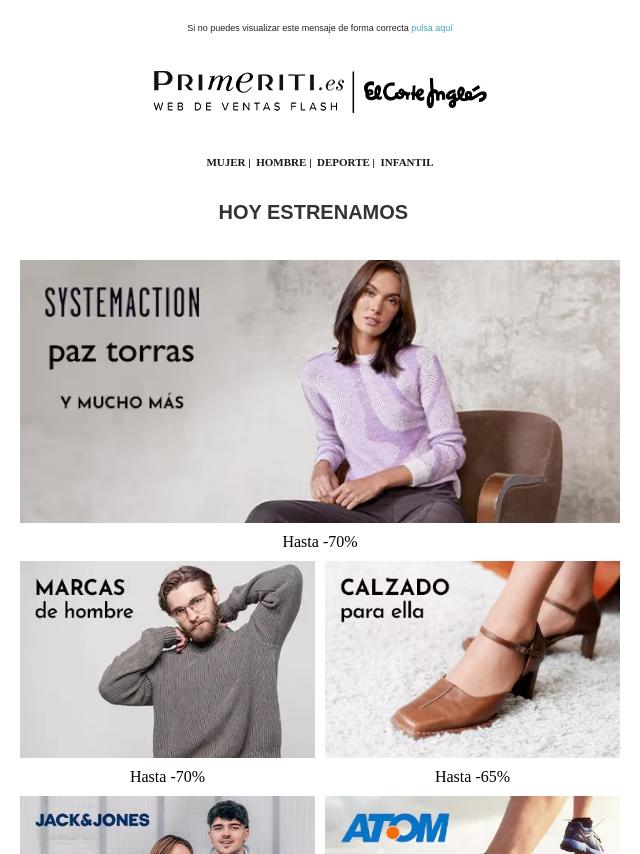640x854 pixels.
Task: Click 'Hasta -70%' under main banner
Action: pyautogui.click(x=320, y=542)
